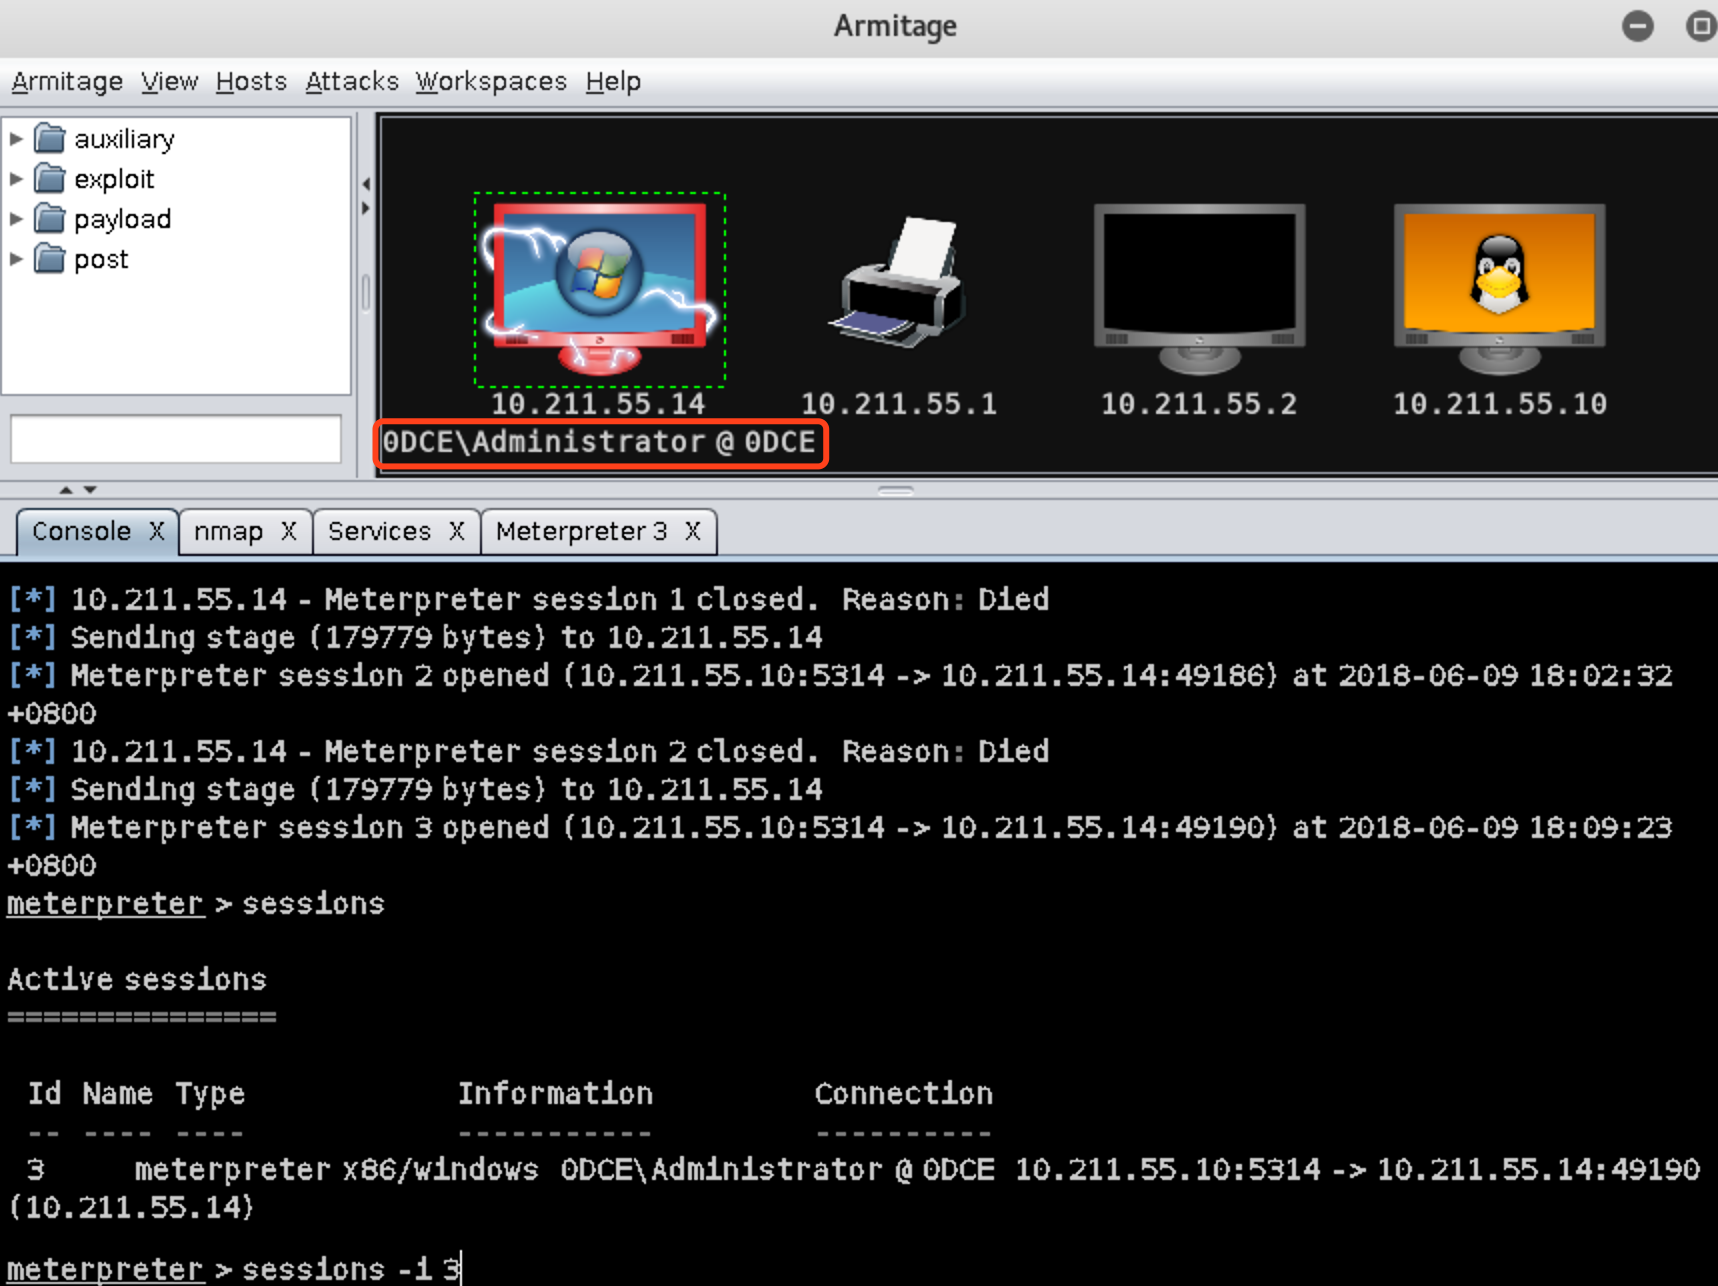Click 'Meterpreter session 2 opened' log line
This screenshot has height=1286, width=1718.
[840, 694]
